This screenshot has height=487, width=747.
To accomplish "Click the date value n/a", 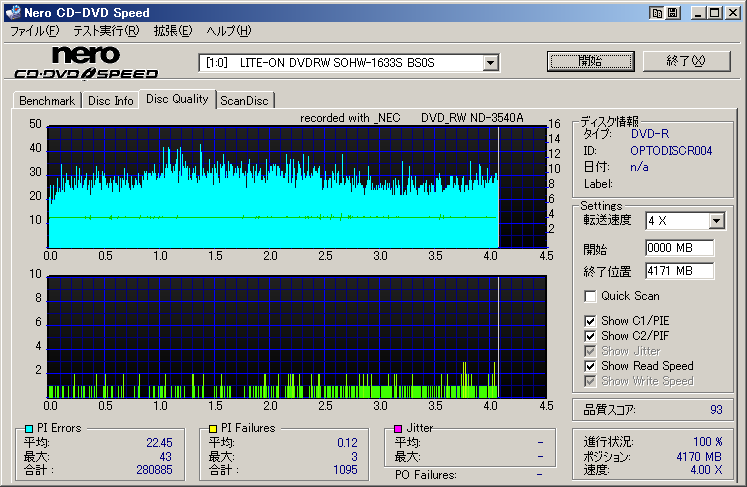I will pos(639,167).
